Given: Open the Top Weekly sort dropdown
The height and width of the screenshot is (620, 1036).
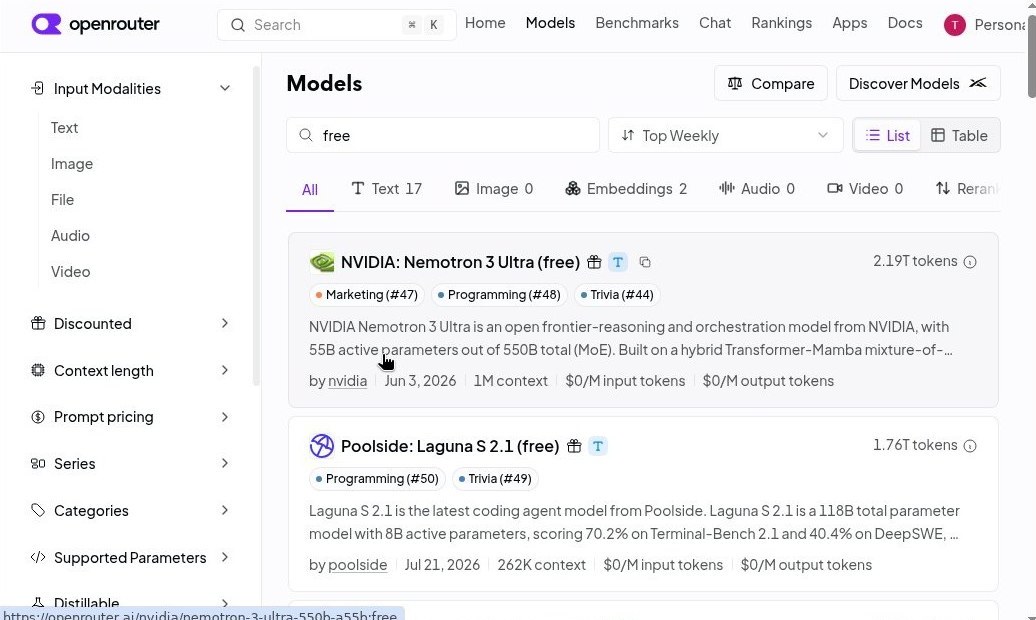Looking at the screenshot, I should tap(725, 136).
